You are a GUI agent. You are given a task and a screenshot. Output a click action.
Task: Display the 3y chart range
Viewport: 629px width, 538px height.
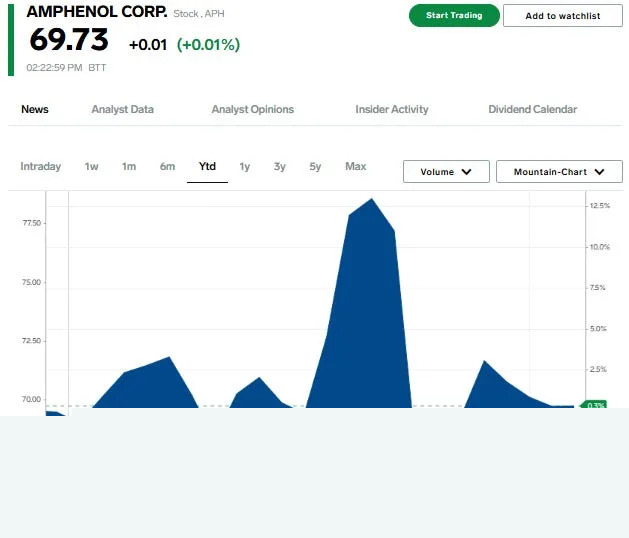coord(280,166)
